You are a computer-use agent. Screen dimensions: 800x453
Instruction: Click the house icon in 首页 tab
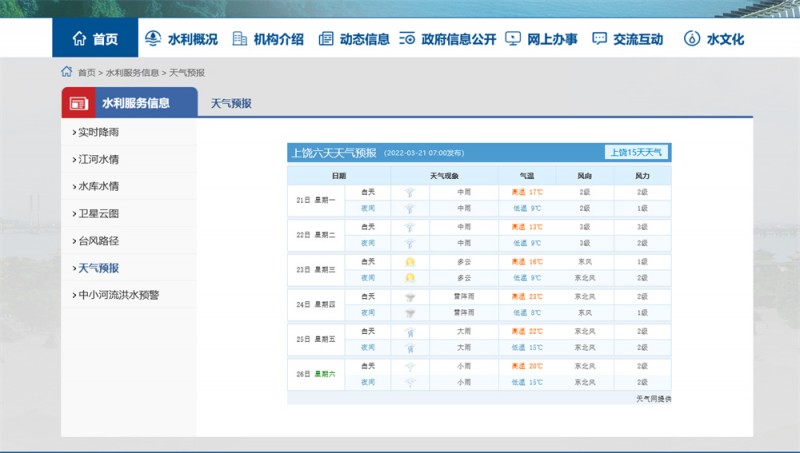79,38
